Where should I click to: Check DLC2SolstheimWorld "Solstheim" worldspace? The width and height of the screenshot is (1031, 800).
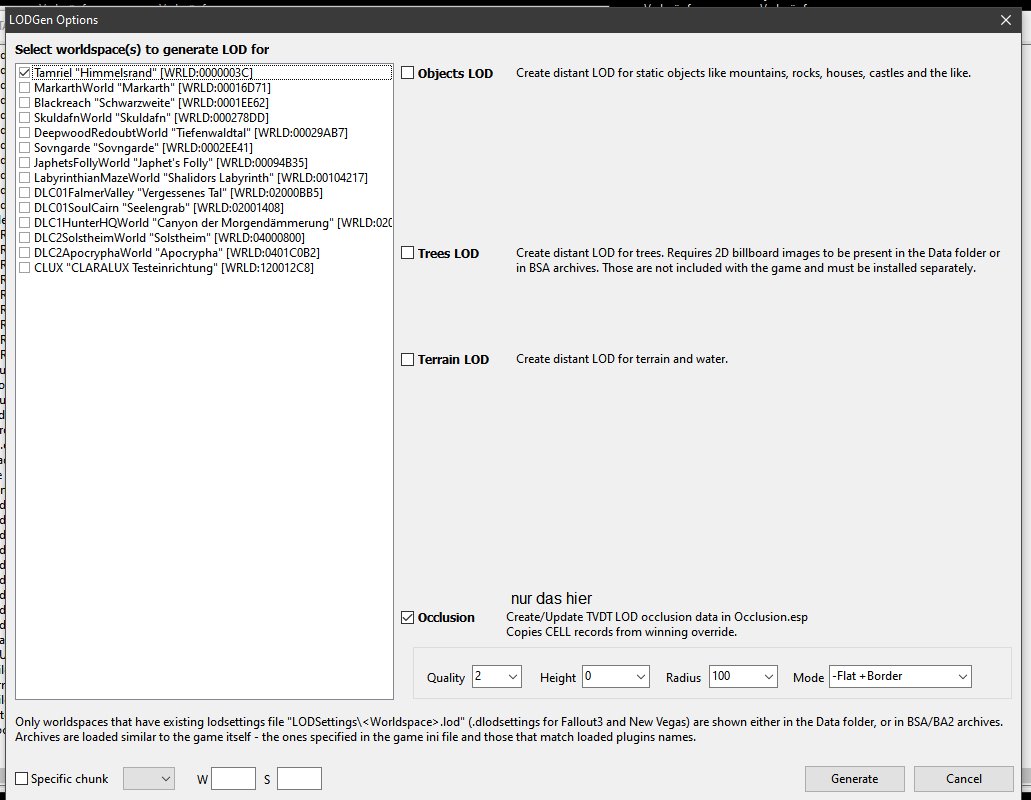point(25,238)
